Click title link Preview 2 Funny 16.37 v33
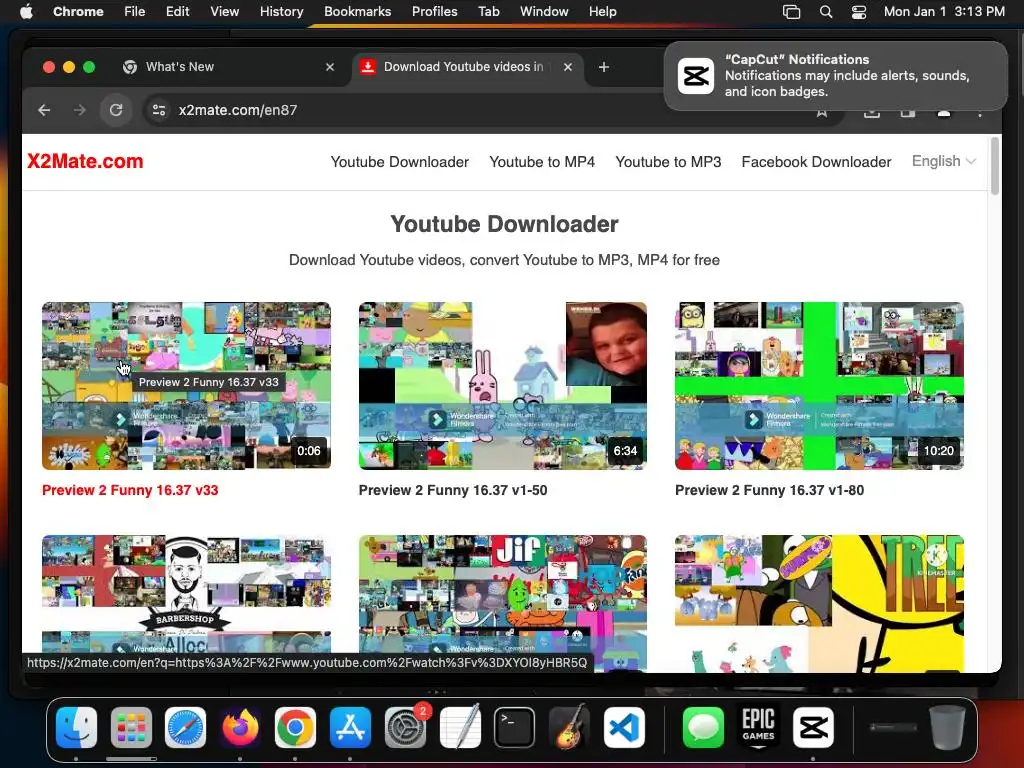Image resolution: width=1024 pixels, height=768 pixels. (x=130, y=490)
